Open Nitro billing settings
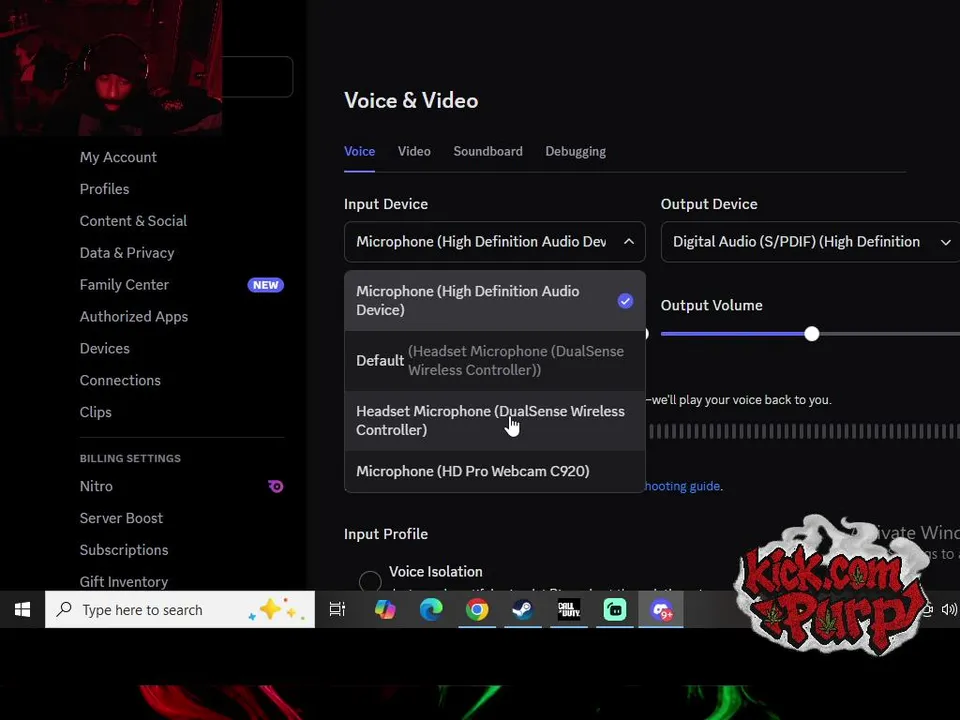This screenshot has width=960, height=720. coord(96,486)
